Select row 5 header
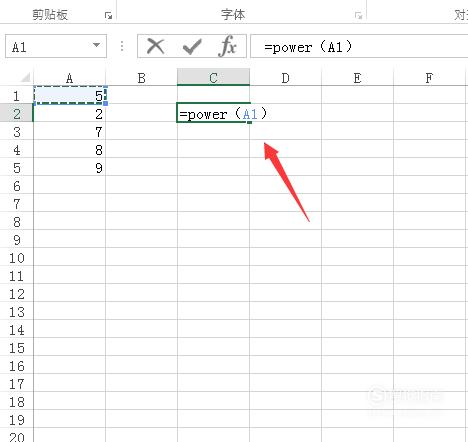Image resolution: width=468 pixels, height=442 pixels. (x=16, y=168)
